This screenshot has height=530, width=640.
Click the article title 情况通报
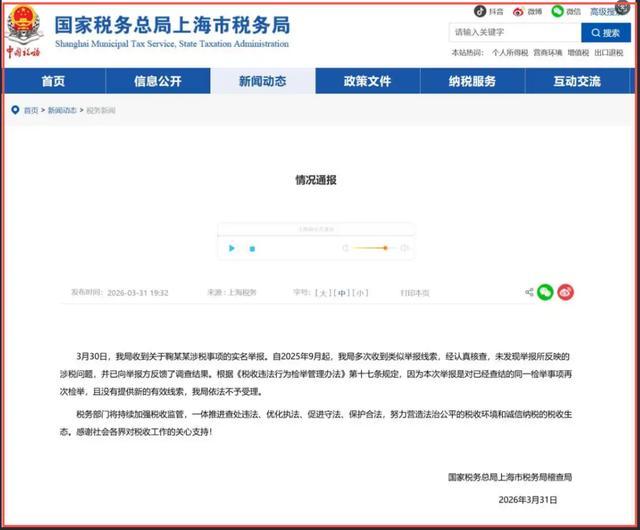(x=316, y=180)
